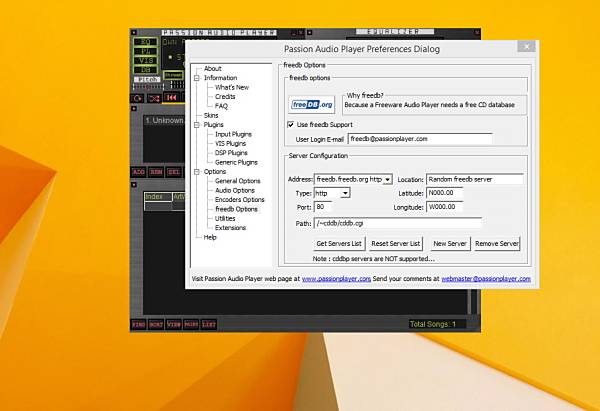Image resolution: width=600 pixels, height=411 pixels.
Task: Collapse the Information tree node
Action: tap(197, 78)
